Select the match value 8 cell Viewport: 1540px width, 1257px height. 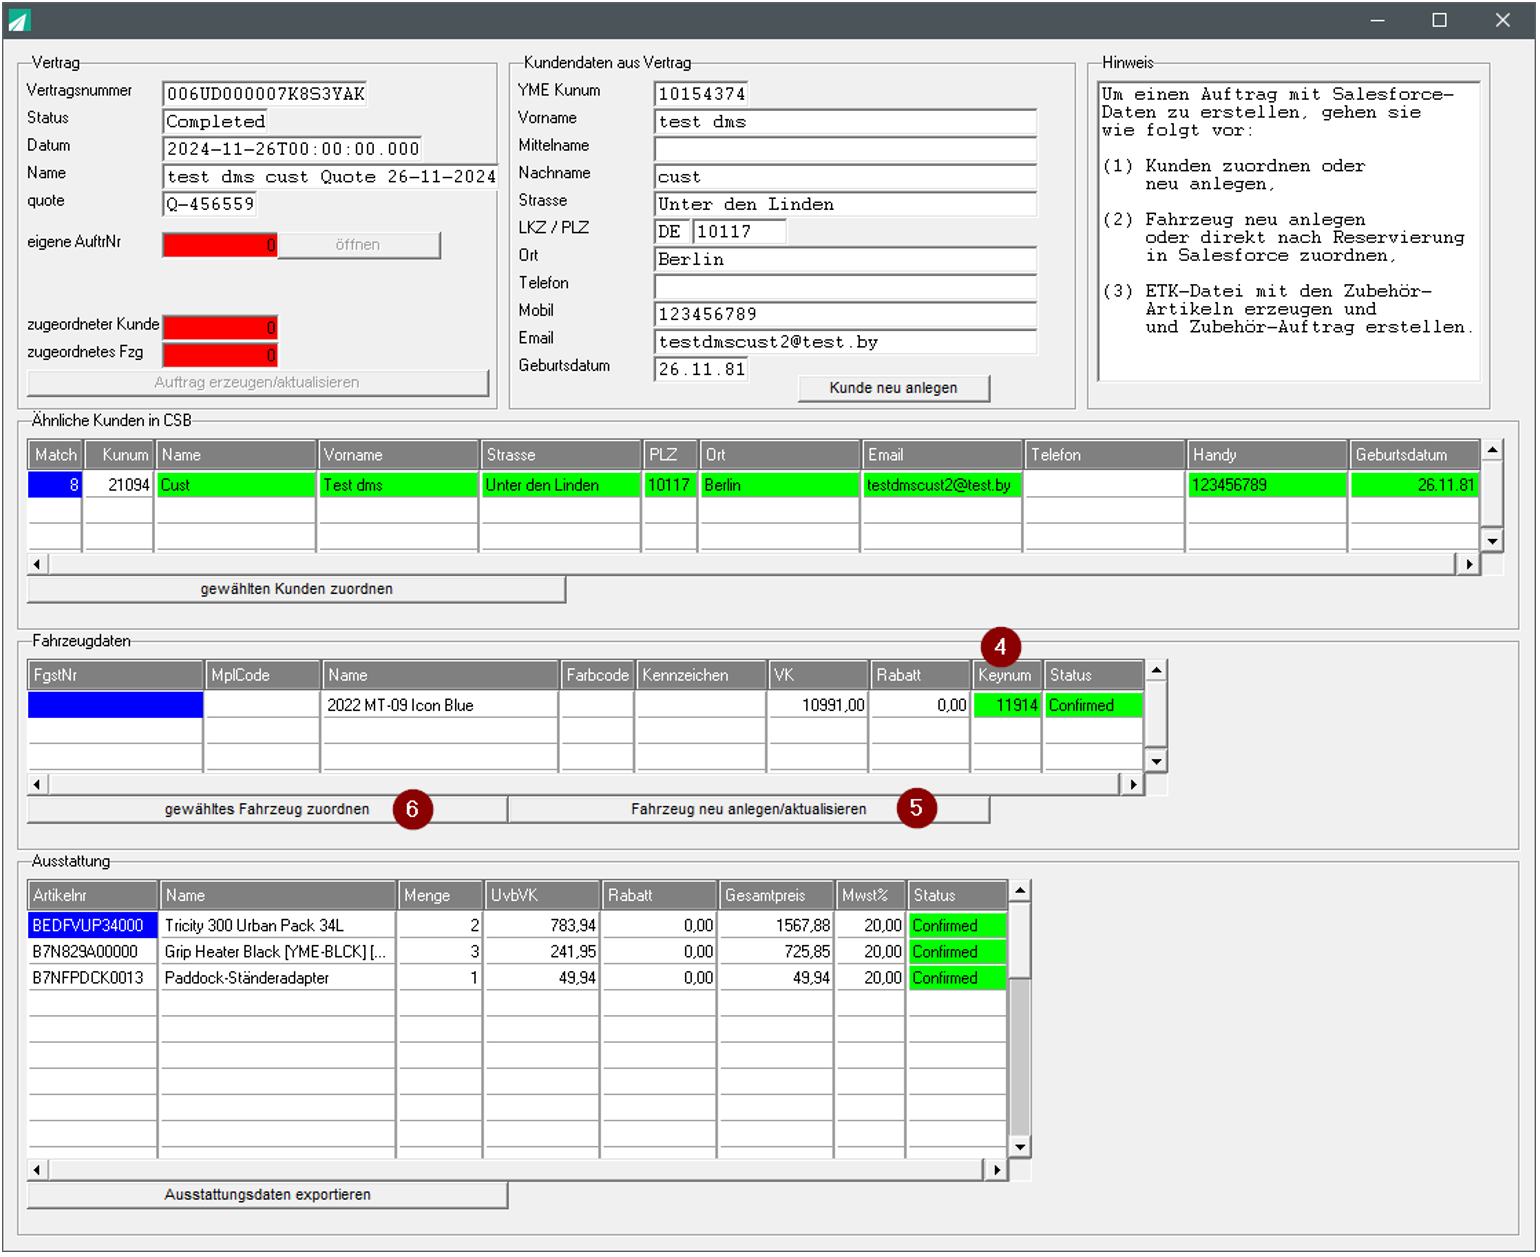click(55, 485)
